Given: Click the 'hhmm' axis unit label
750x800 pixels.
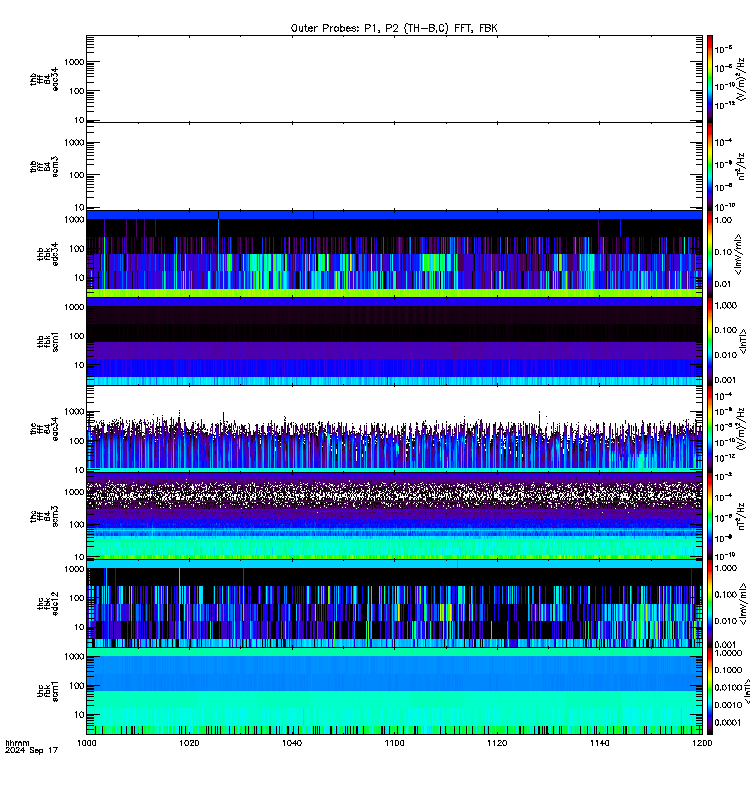Looking at the screenshot, I should [17, 743].
